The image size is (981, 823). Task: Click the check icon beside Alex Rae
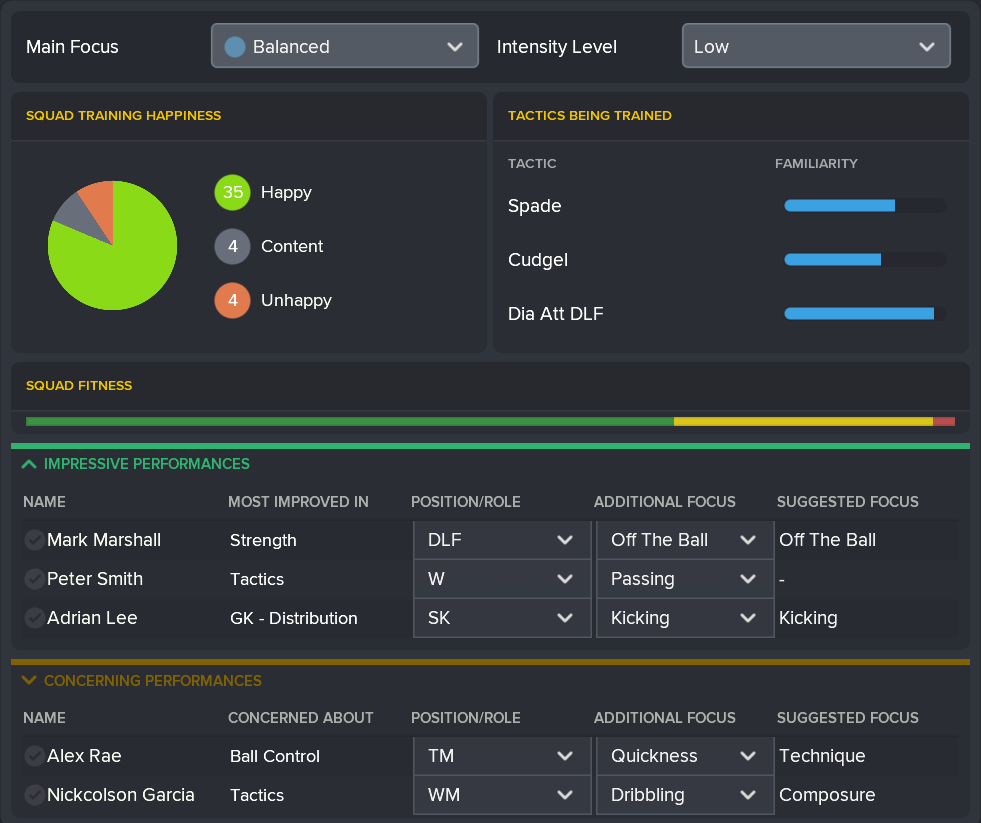[x=34, y=756]
